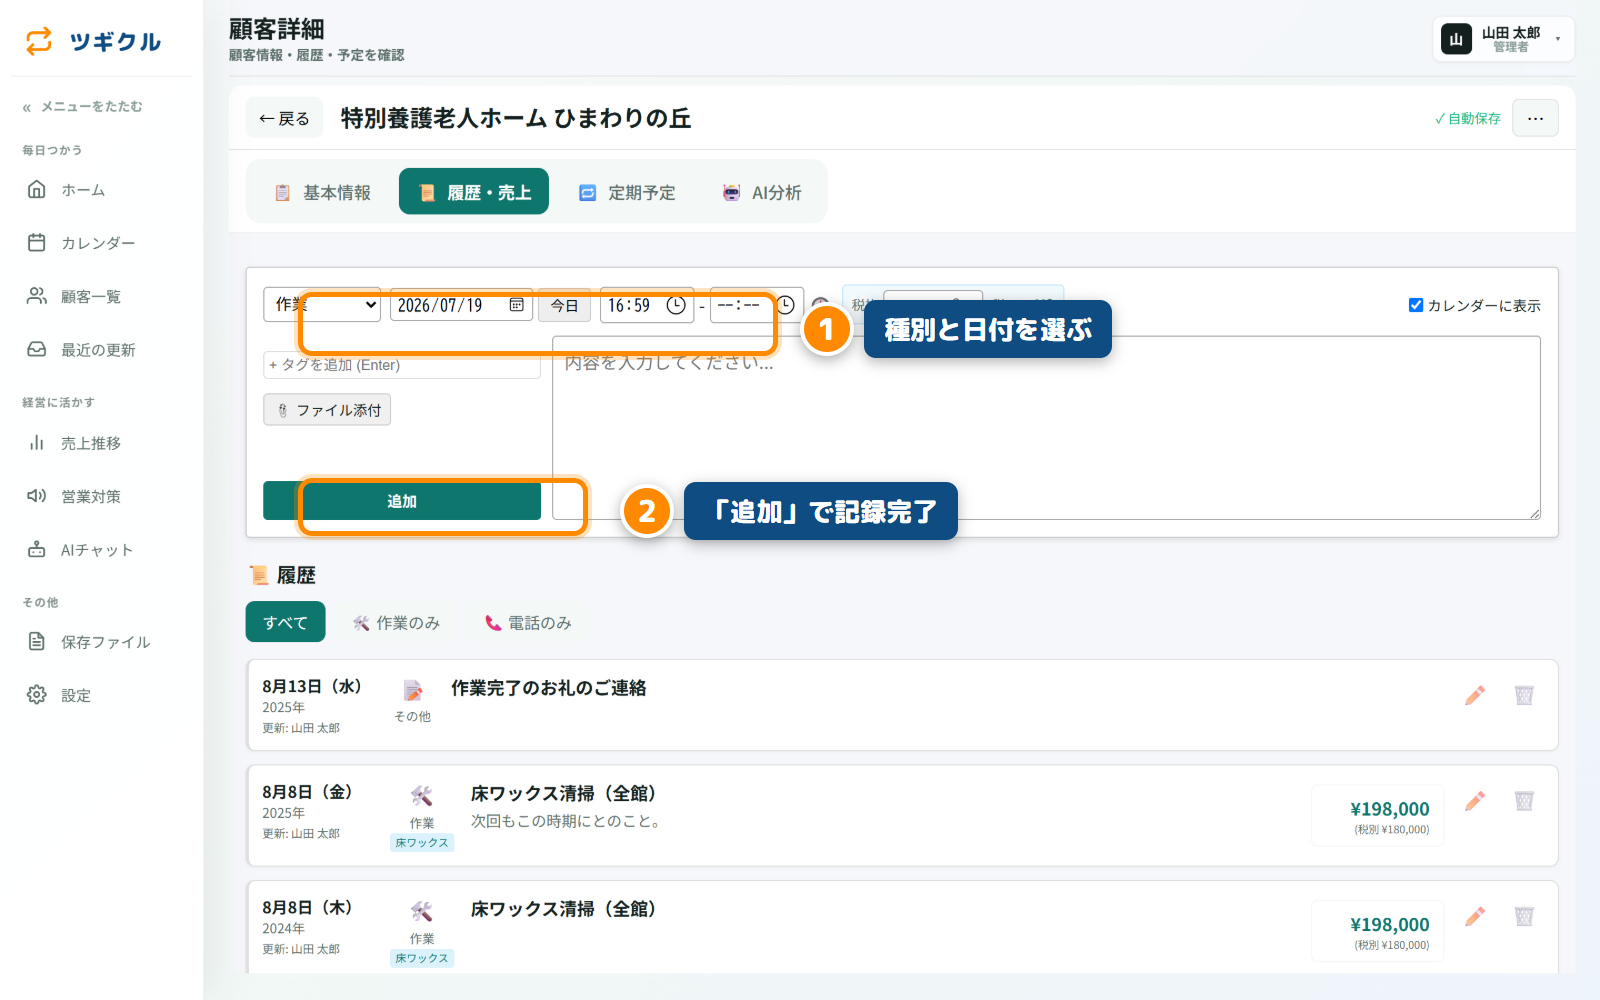The image size is (1600, 1000).
Task: Click ¥198,000 amount on 8月8日（金）entry
Action: pos(1389,809)
